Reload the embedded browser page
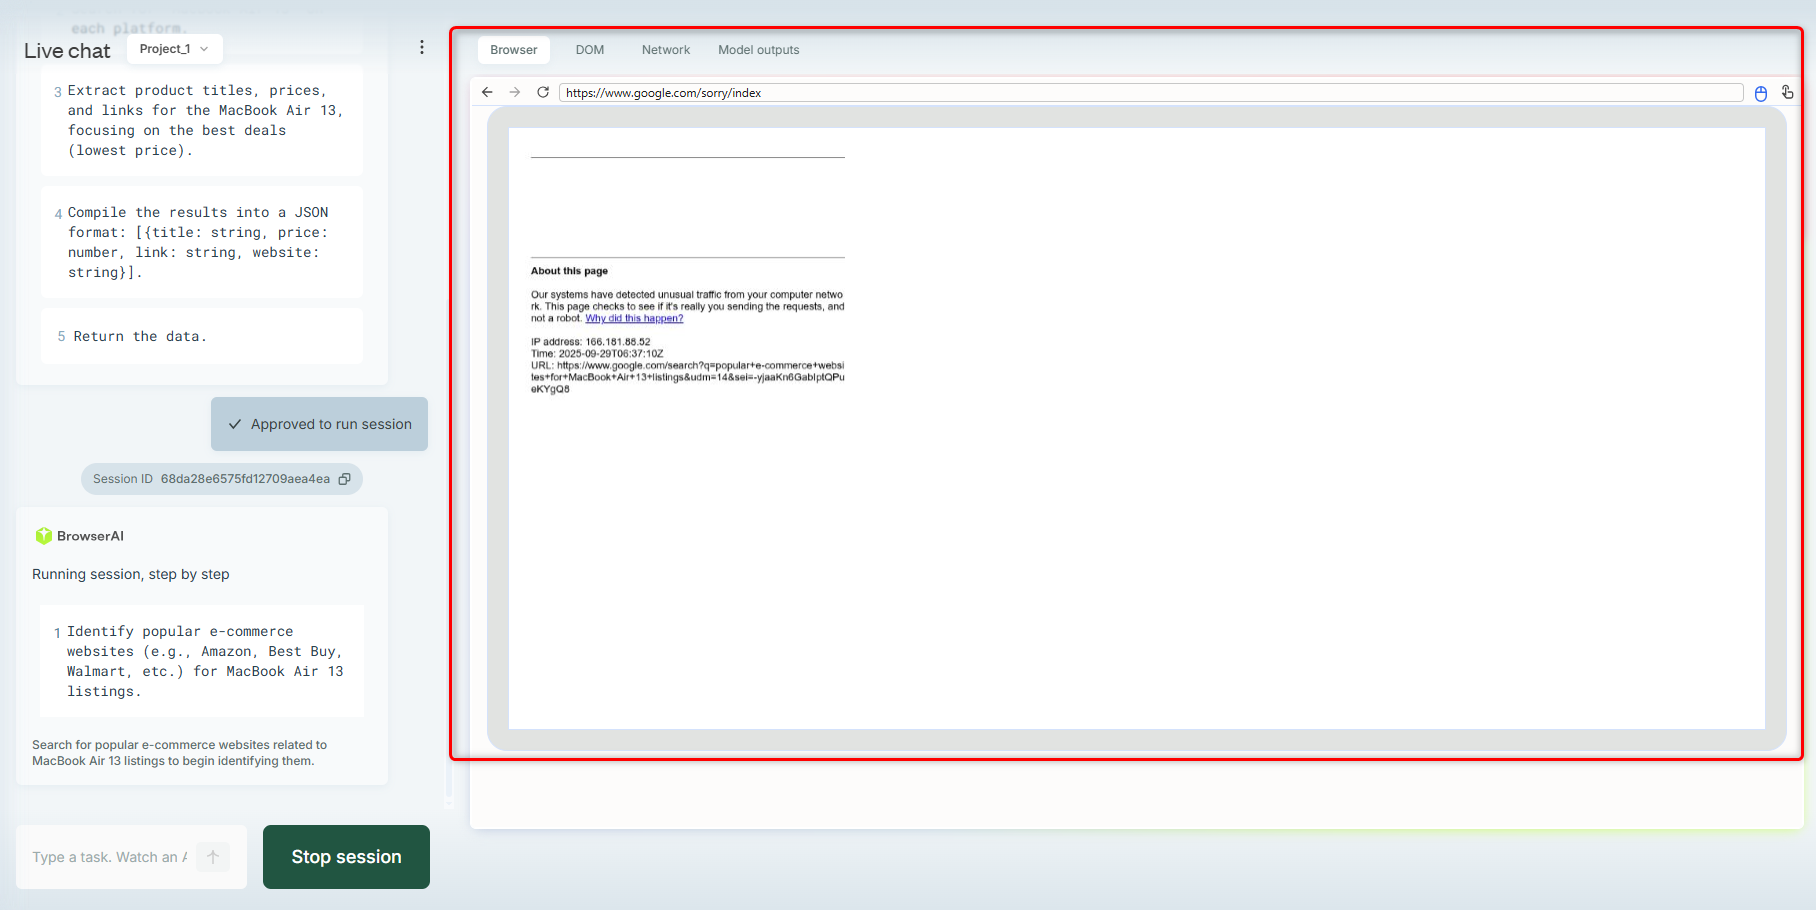 [543, 92]
